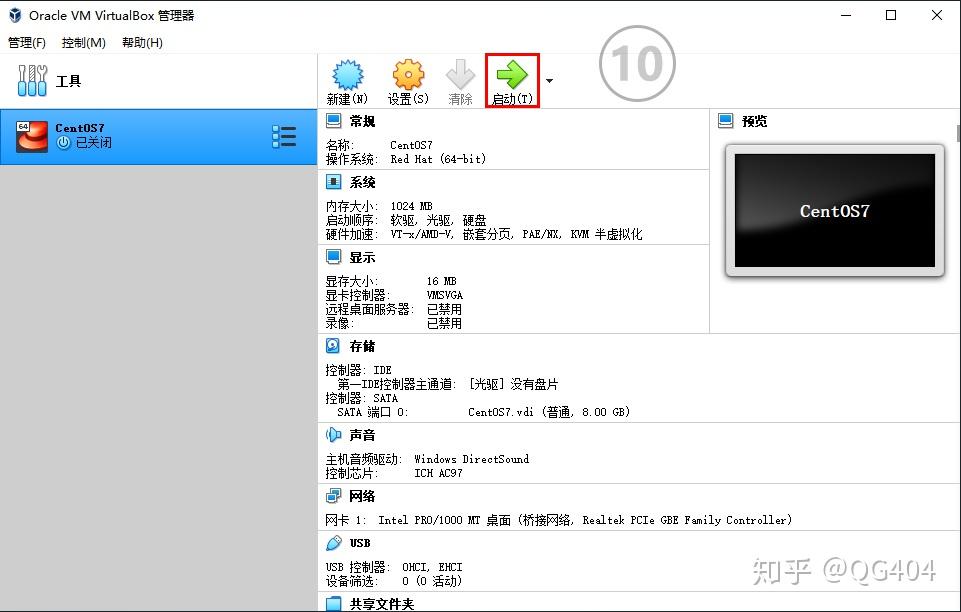This screenshot has width=961, height=612.
Task: Open the CentOS7 VM list menu icon
Action: pyautogui.click(x=285, y=137)
